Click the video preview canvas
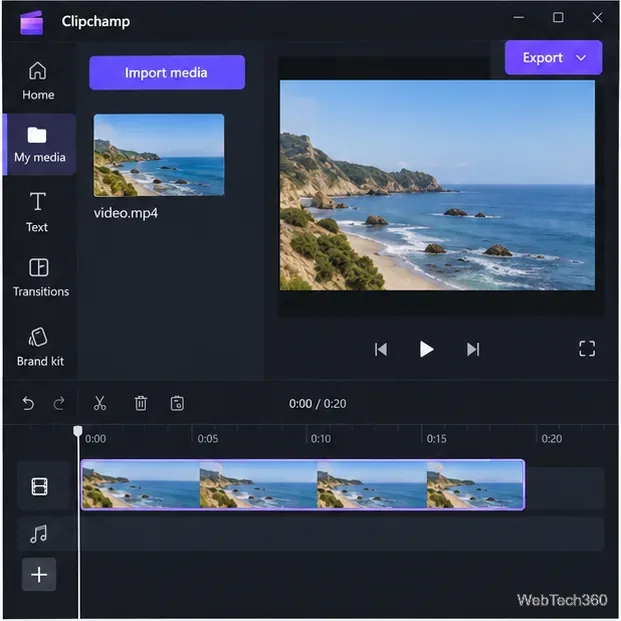 (x=437, y=185)
